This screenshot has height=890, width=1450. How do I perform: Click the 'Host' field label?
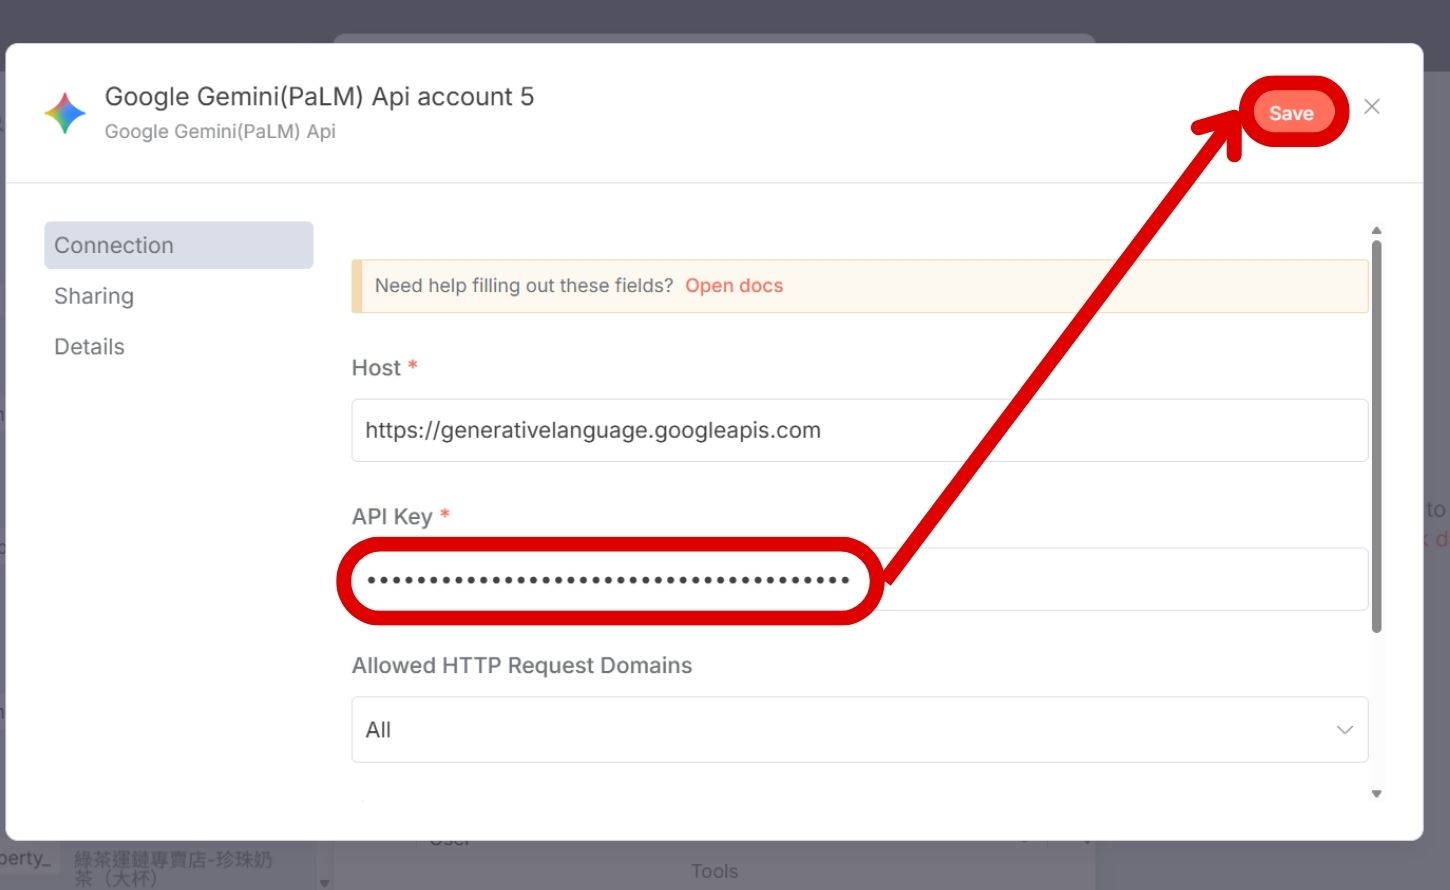[x=376, y=368]
